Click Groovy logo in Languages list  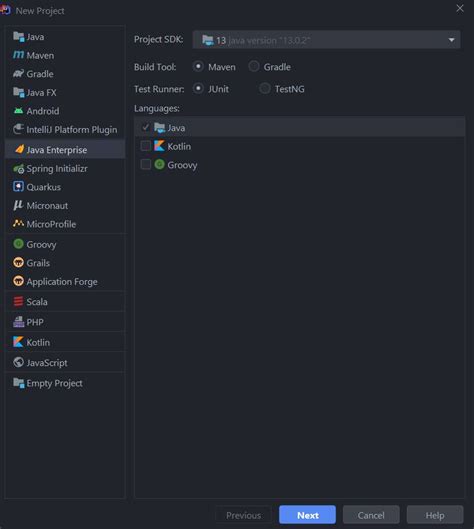click(x=159, y=165)
